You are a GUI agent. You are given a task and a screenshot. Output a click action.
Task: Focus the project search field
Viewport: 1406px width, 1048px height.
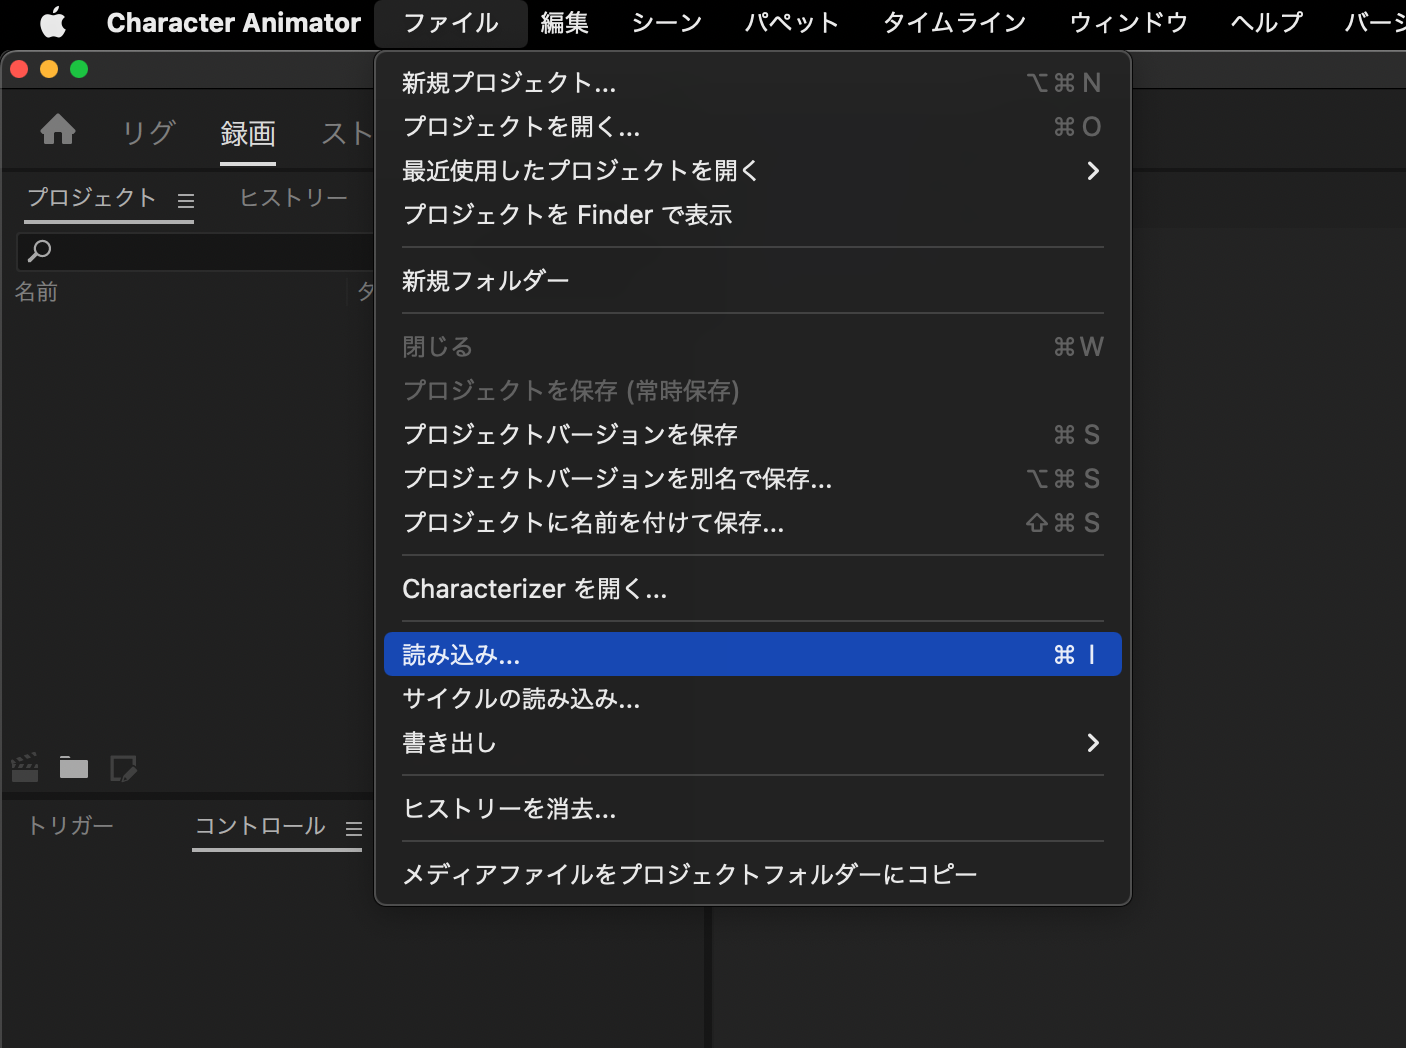coord(196,251)
